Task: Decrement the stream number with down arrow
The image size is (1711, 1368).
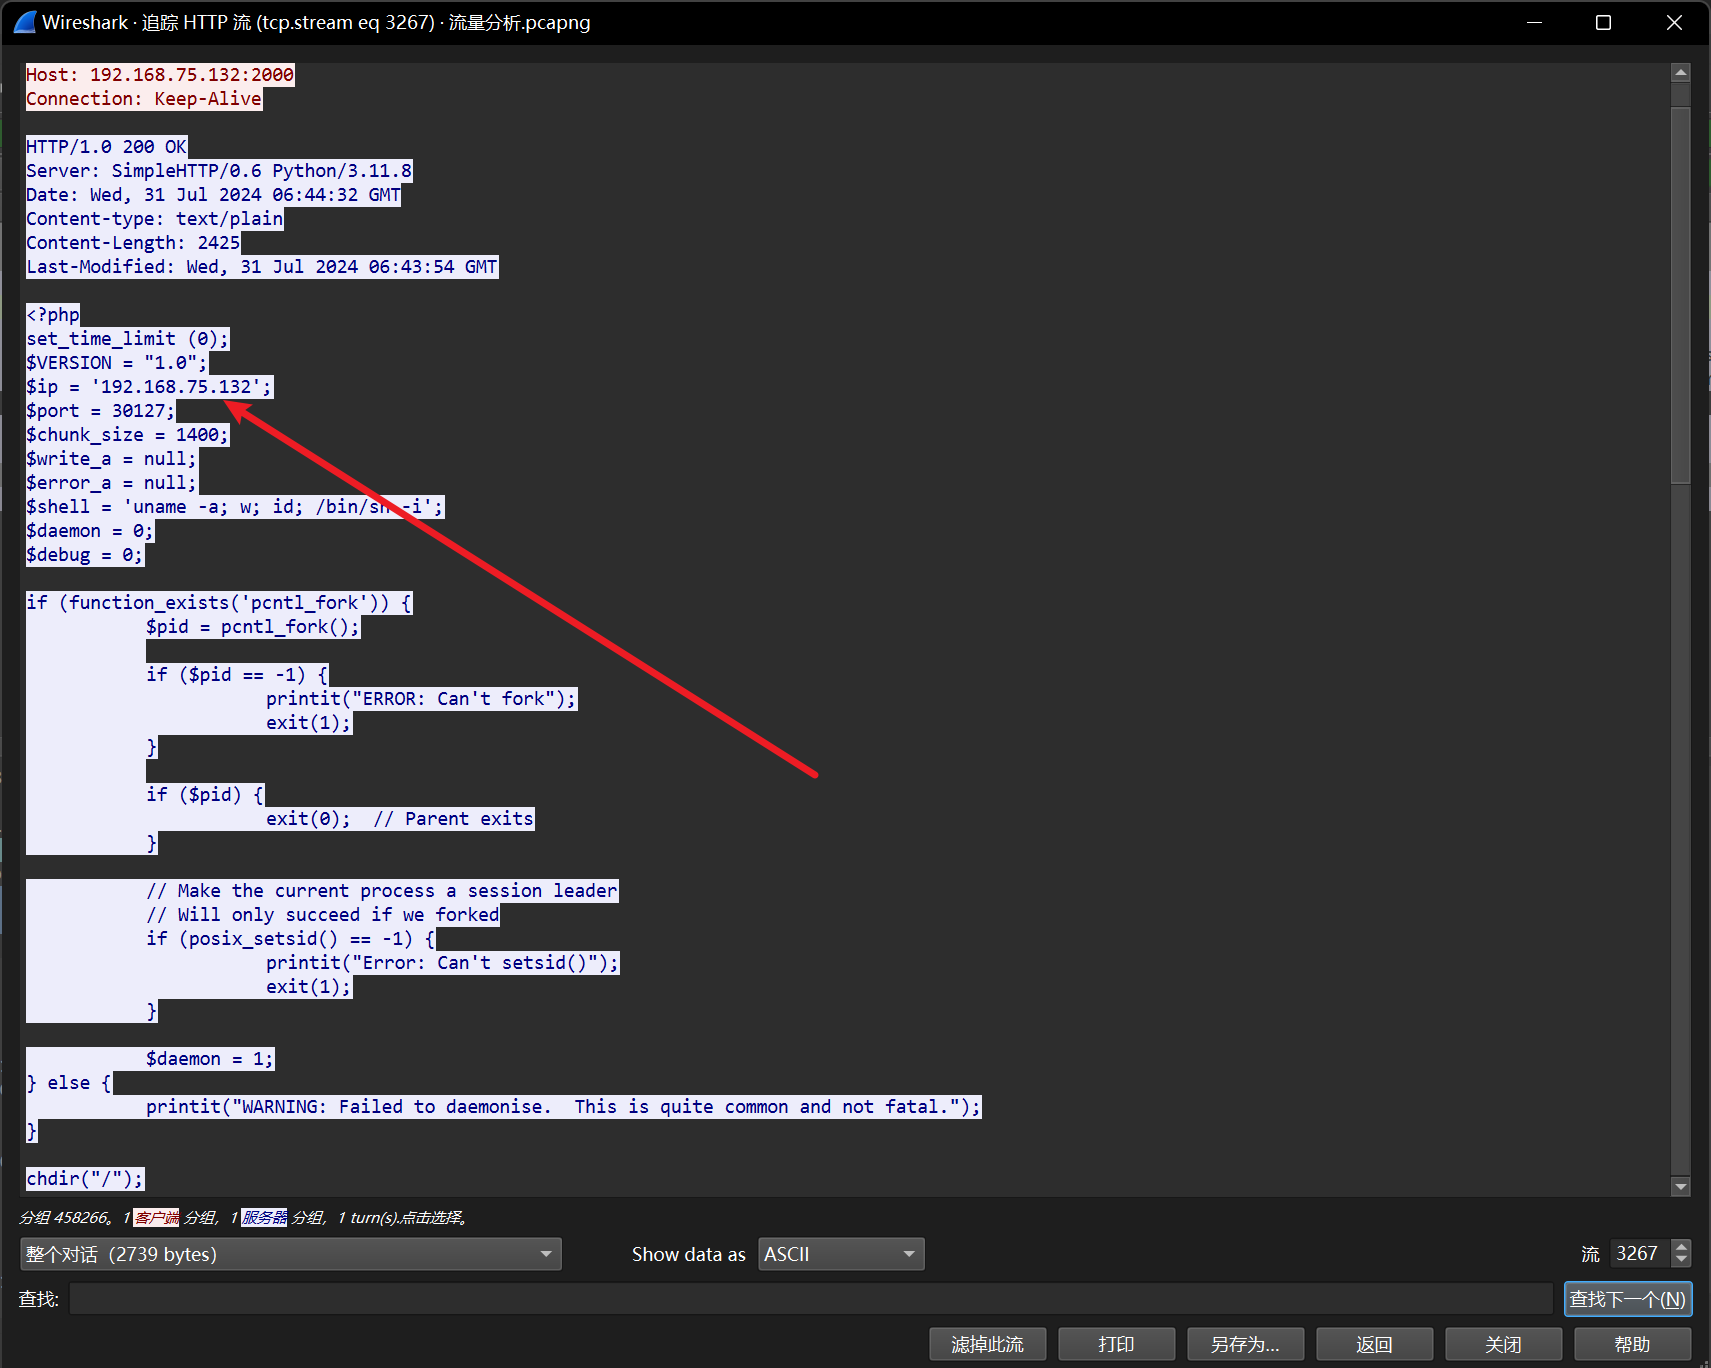Action: coord(1682,1260)
